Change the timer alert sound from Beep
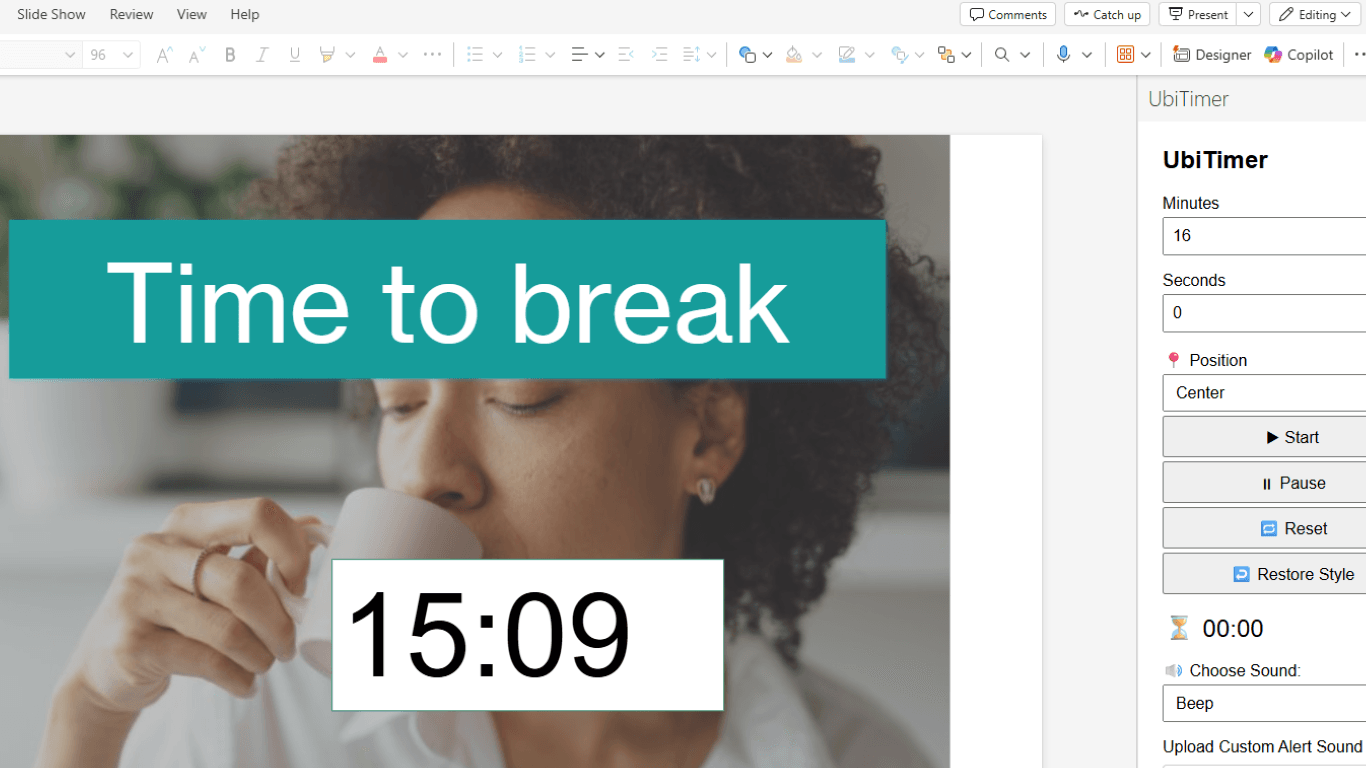1366x768 pixels. click(x=1263, y=703)
